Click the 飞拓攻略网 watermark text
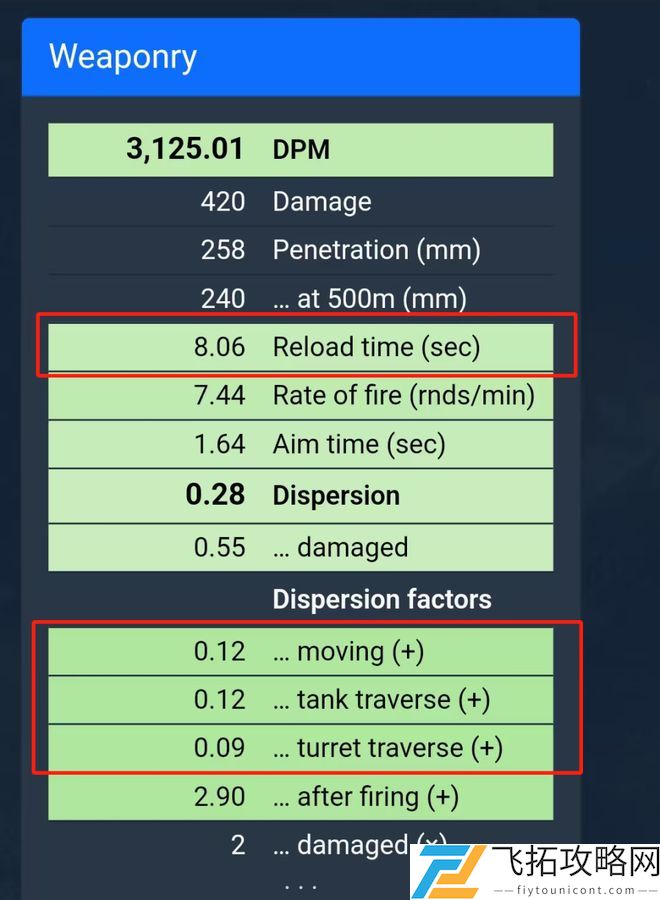This screenshot has width=660, height=900. click(x=576, y=861)
